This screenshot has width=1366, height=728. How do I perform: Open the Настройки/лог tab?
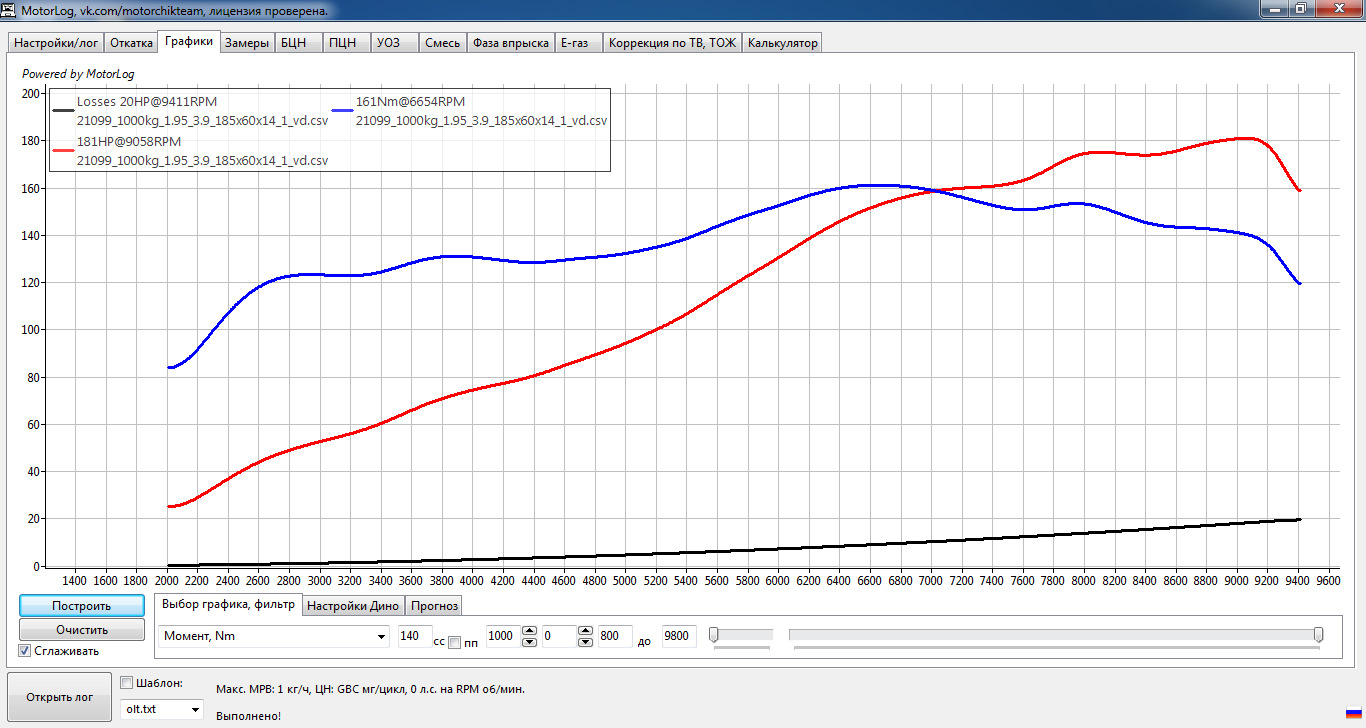pos(55,43)
